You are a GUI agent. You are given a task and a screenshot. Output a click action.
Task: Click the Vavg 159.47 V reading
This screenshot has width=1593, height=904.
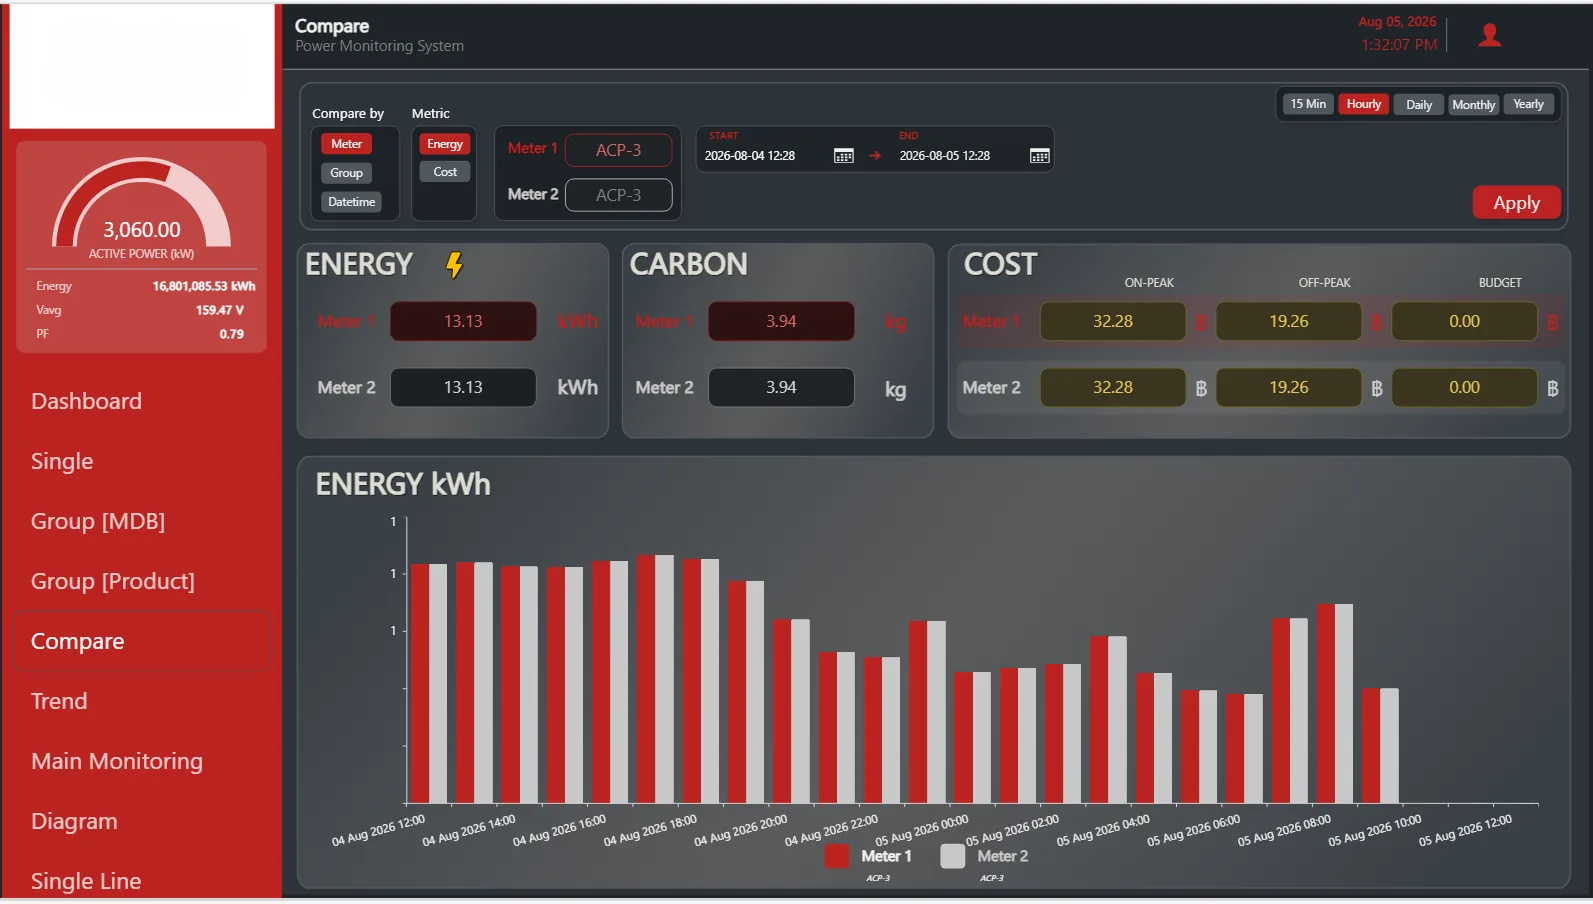[x=220, y=310]
